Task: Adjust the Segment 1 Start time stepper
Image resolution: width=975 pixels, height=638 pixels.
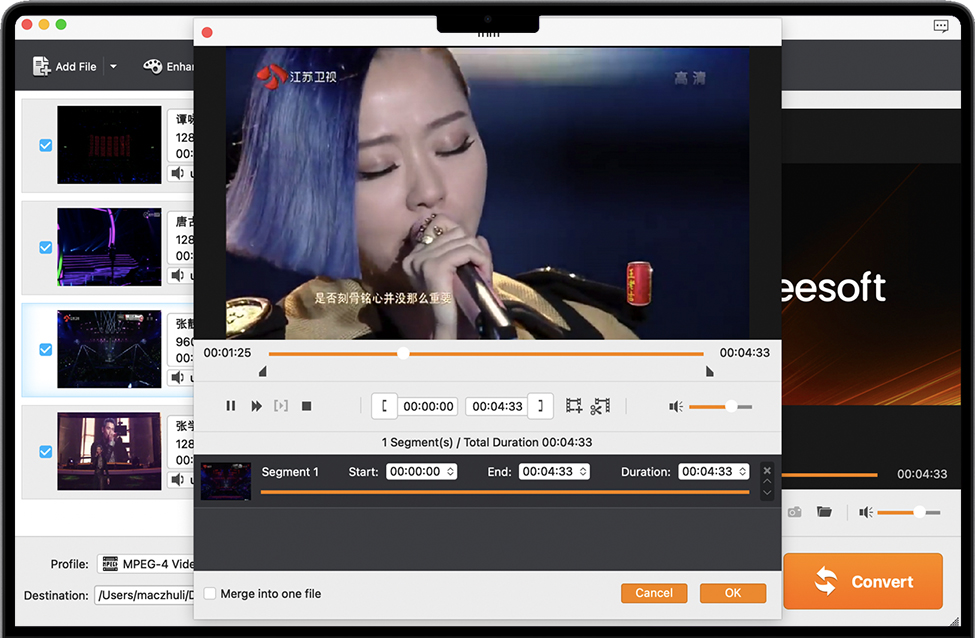Action: 450,472
